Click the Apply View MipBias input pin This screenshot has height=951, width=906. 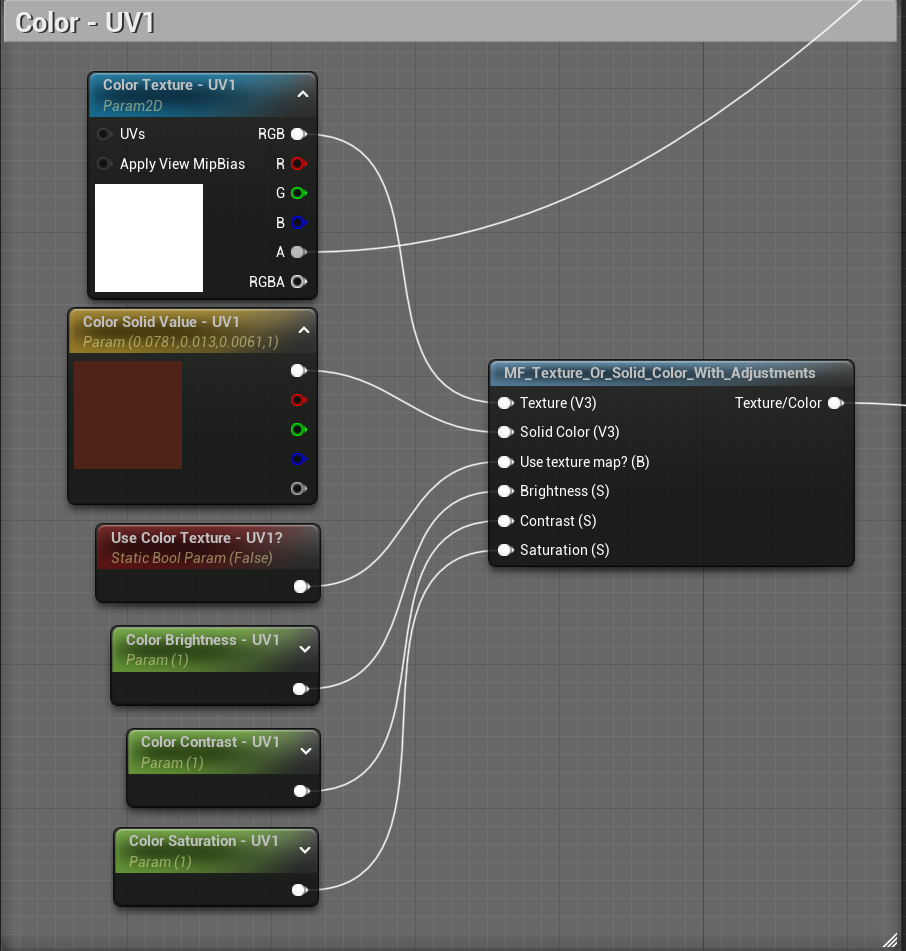(x=104, y=164)
